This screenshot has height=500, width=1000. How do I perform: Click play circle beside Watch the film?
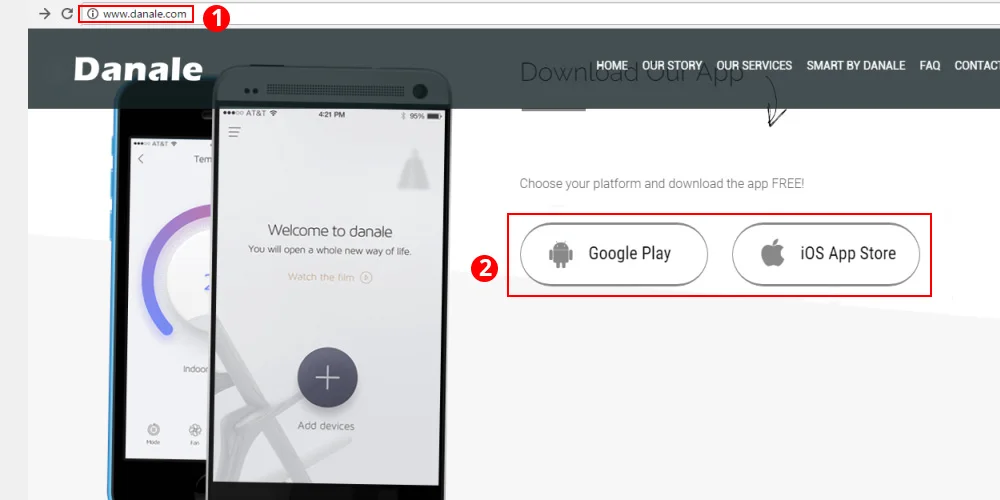coord(366,277)
